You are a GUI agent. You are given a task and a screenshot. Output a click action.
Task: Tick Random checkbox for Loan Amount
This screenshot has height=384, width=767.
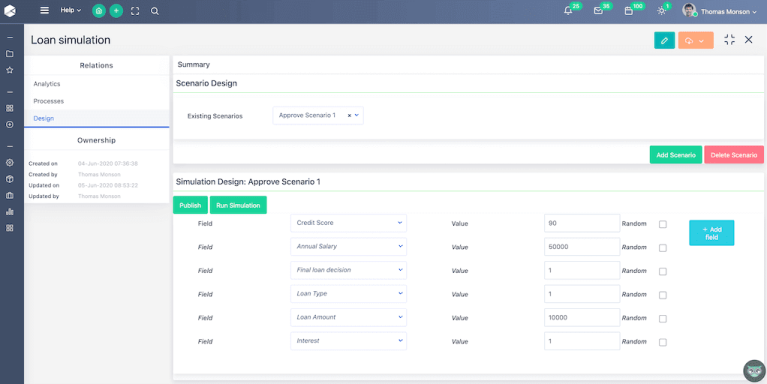coord(663,319)
